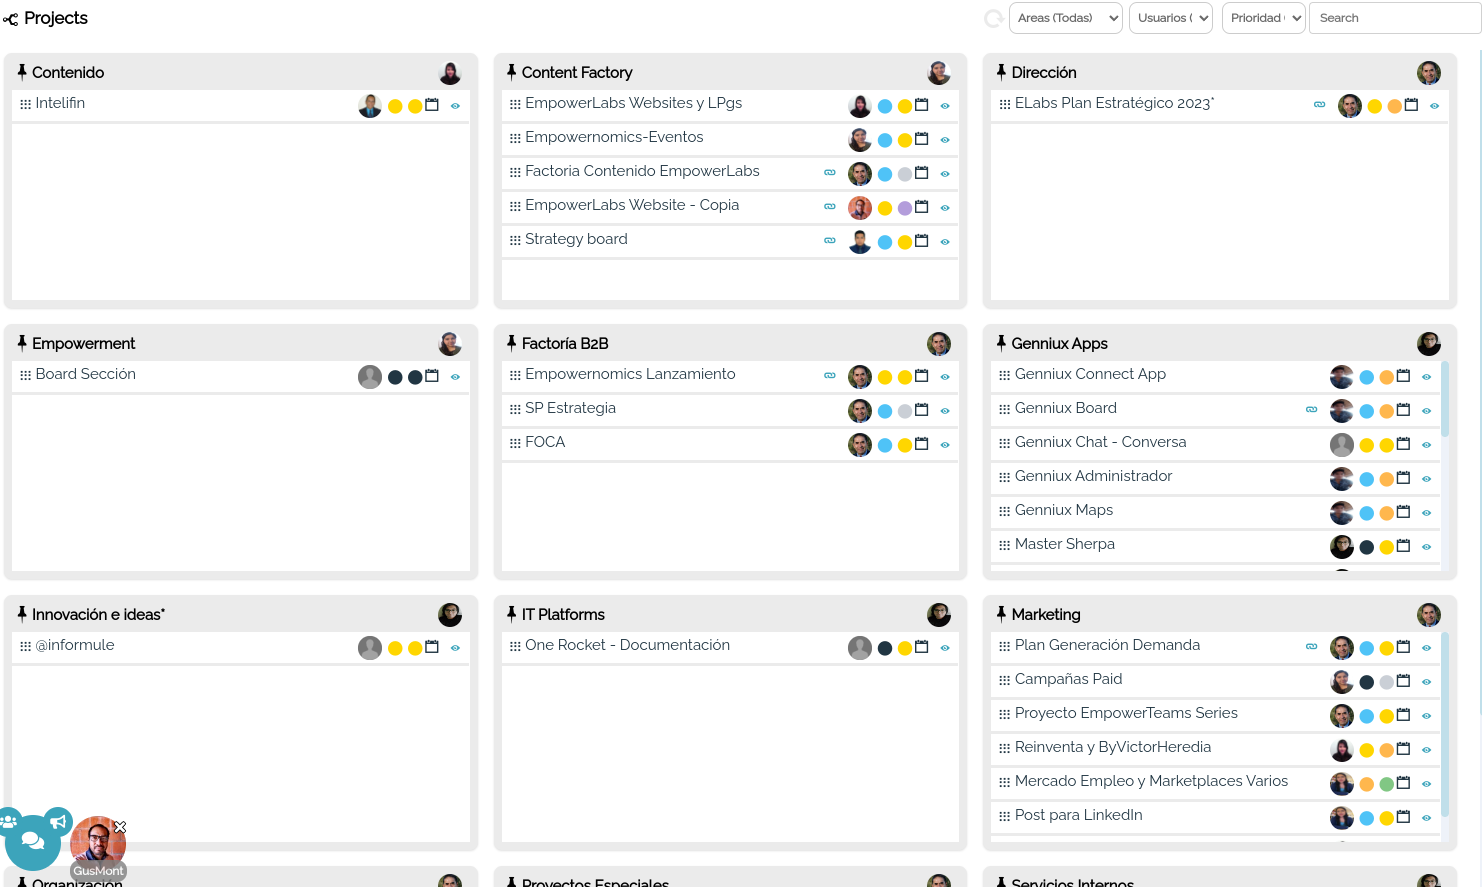Open the chat bubbles widget
The image size is (1482, 887).
click(33, 841)
